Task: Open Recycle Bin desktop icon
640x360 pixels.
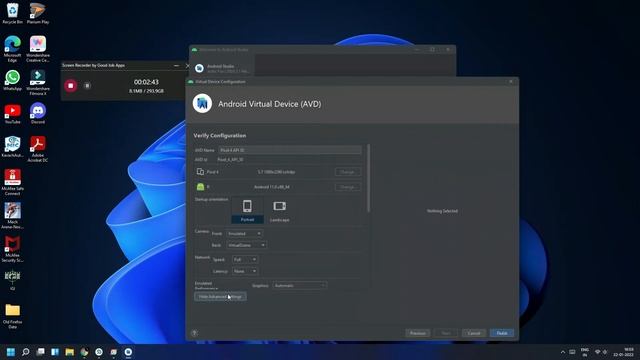Action: 13,13
